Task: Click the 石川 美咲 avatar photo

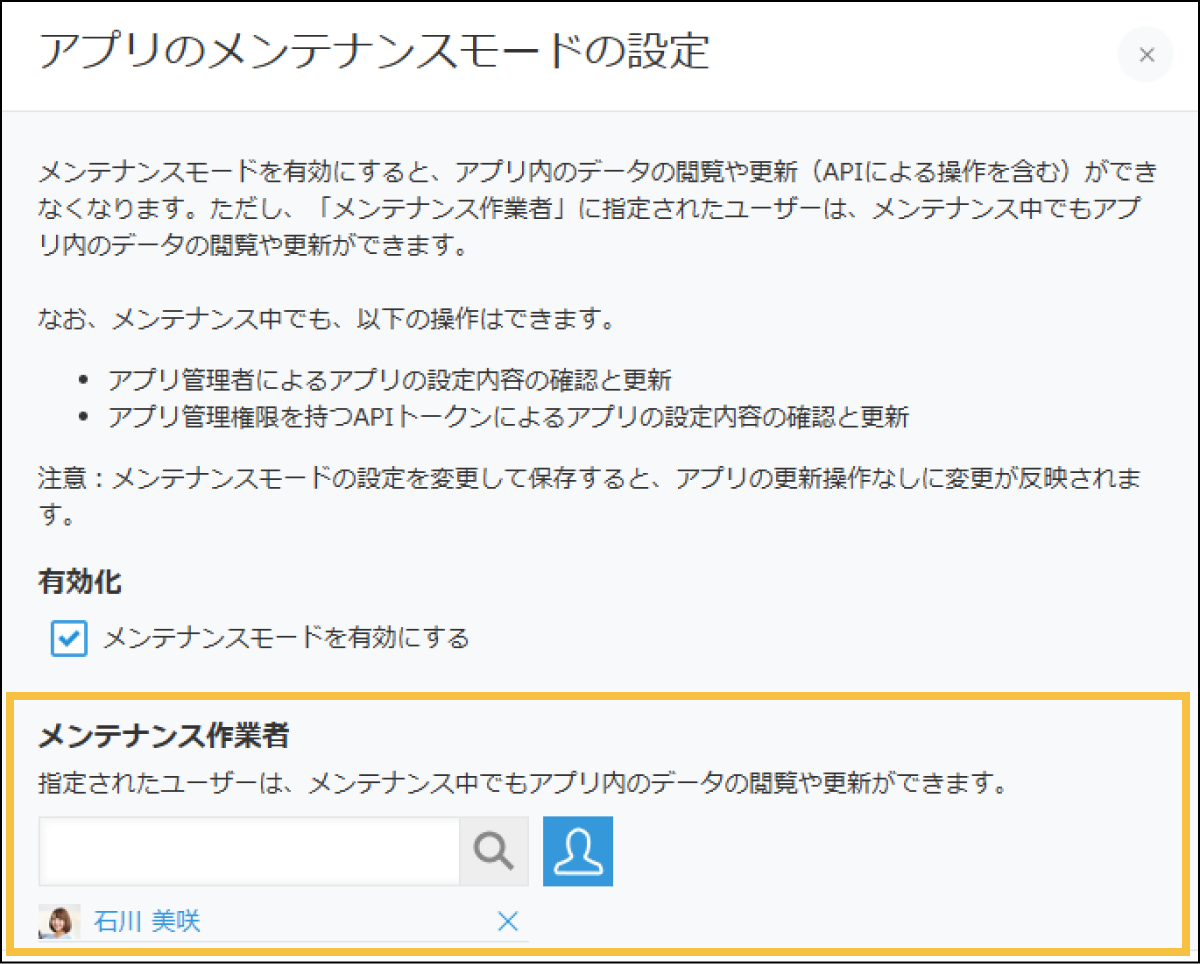Action: coord(58,921)
